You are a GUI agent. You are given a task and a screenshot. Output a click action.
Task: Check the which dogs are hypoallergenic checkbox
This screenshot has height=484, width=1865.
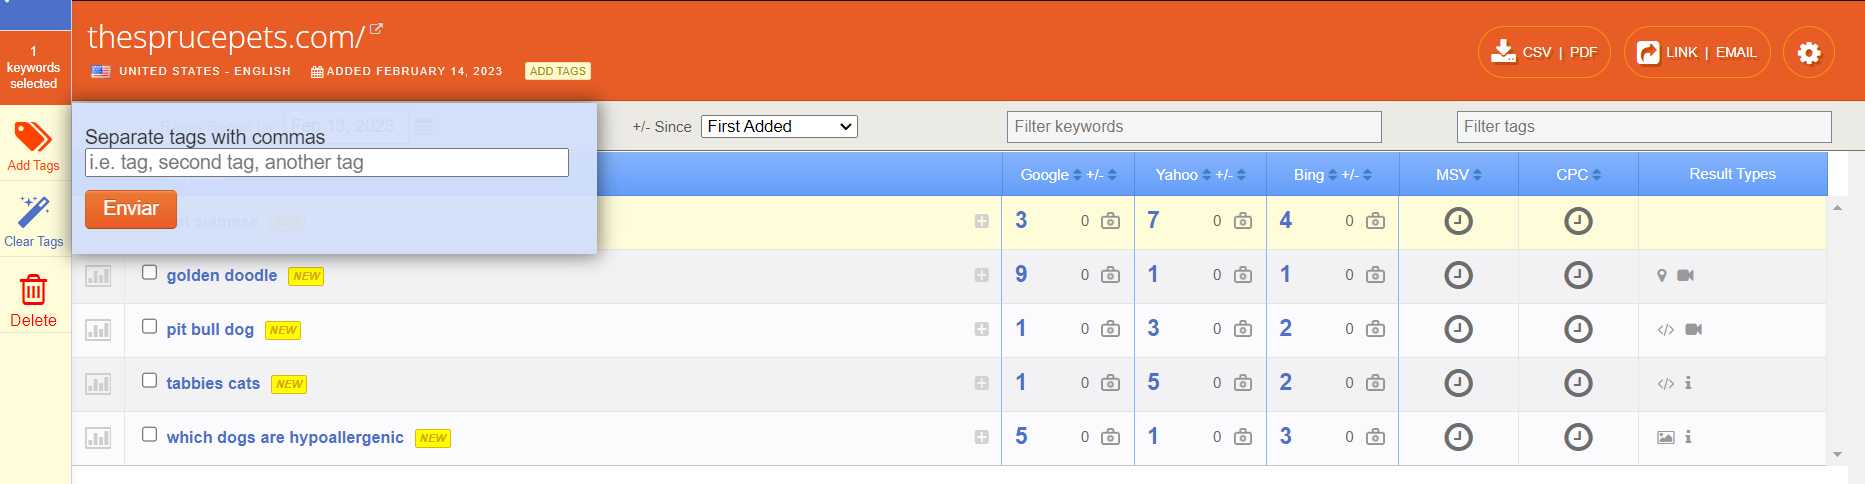[x=149, y=434]
